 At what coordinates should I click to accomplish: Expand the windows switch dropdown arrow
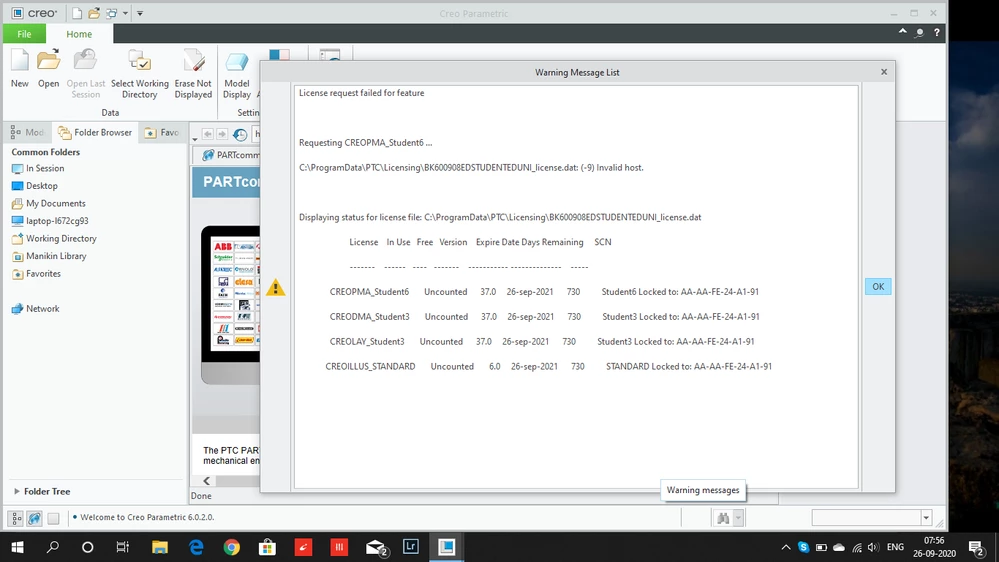coord(125,13)
